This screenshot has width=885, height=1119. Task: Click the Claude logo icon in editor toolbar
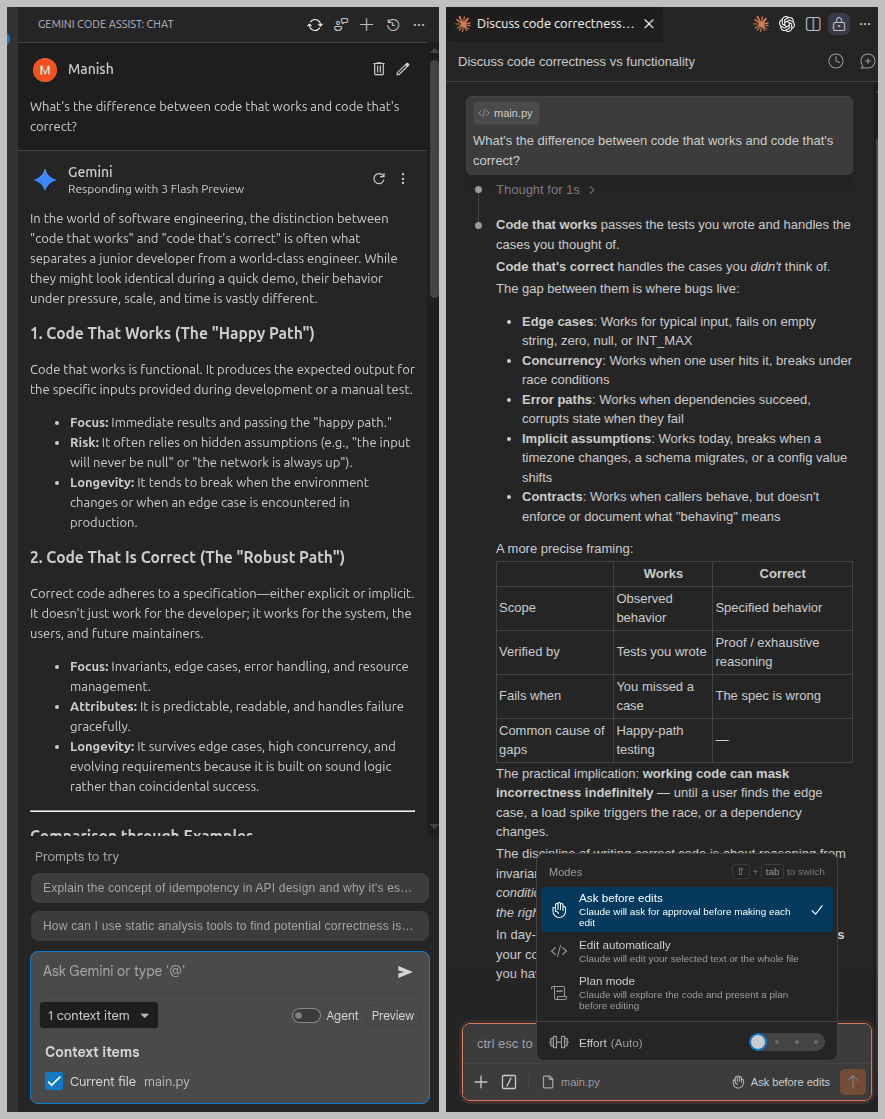tap(761, 24)
